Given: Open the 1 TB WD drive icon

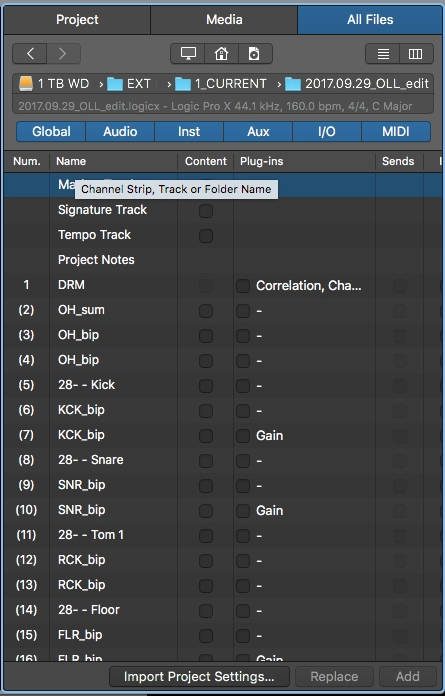Looking at the screenshot, I should [26, 83].
